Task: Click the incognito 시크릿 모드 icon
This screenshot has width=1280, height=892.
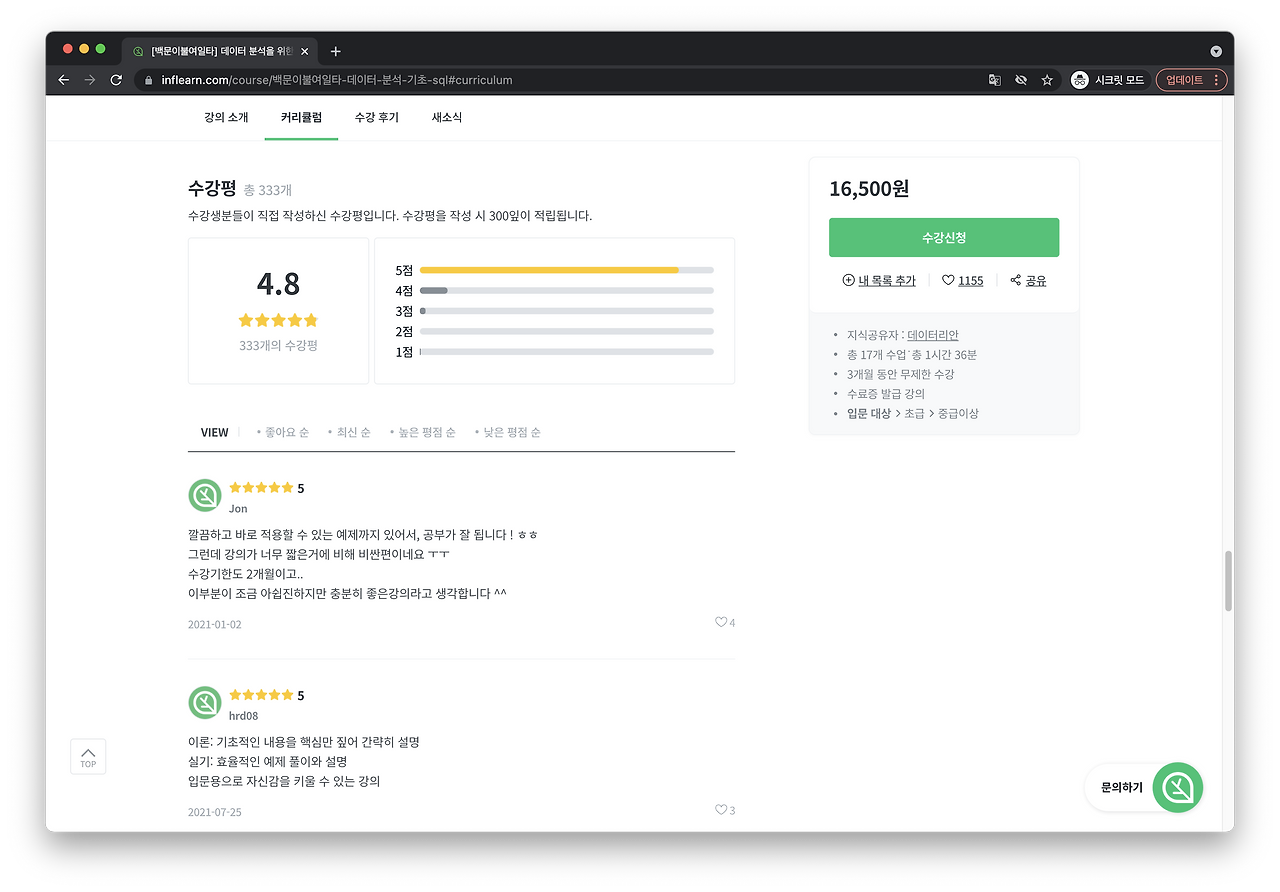Action: [x=1080, y=80]
